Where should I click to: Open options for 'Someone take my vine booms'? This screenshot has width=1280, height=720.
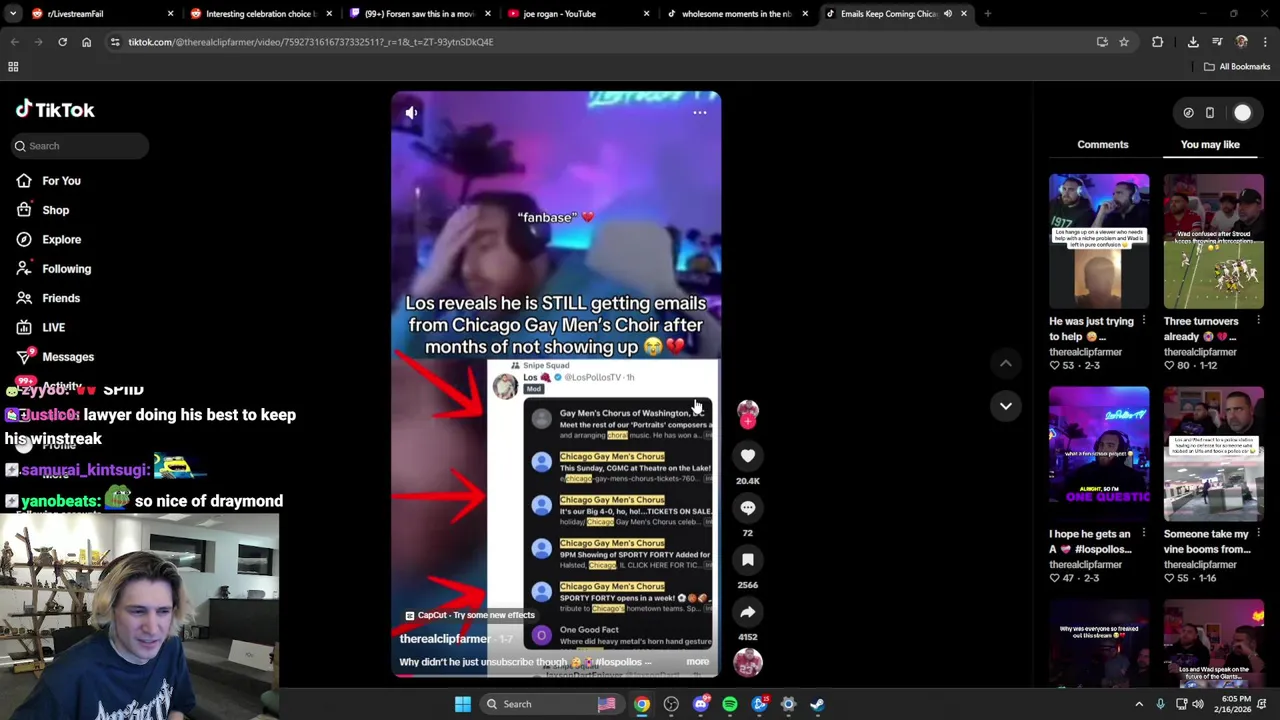pyautogui.click(x=1258, y=534)
